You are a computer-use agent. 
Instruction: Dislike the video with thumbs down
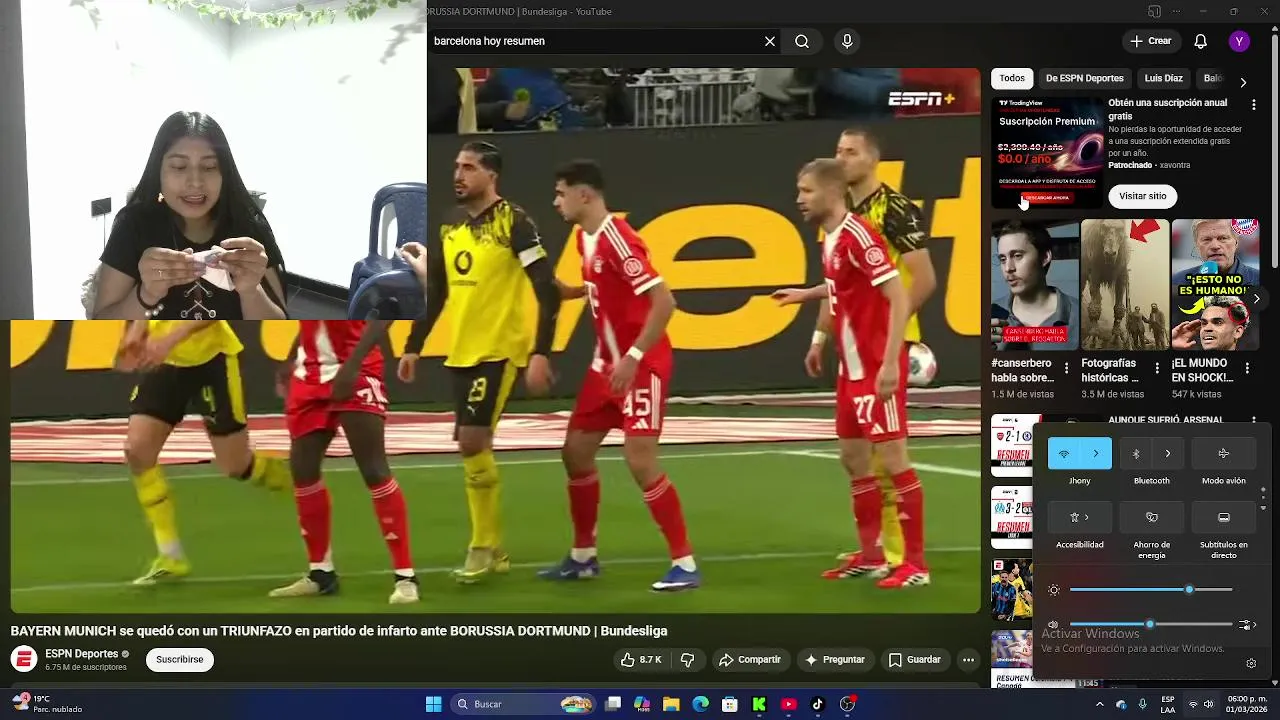(x=687, y=660)
